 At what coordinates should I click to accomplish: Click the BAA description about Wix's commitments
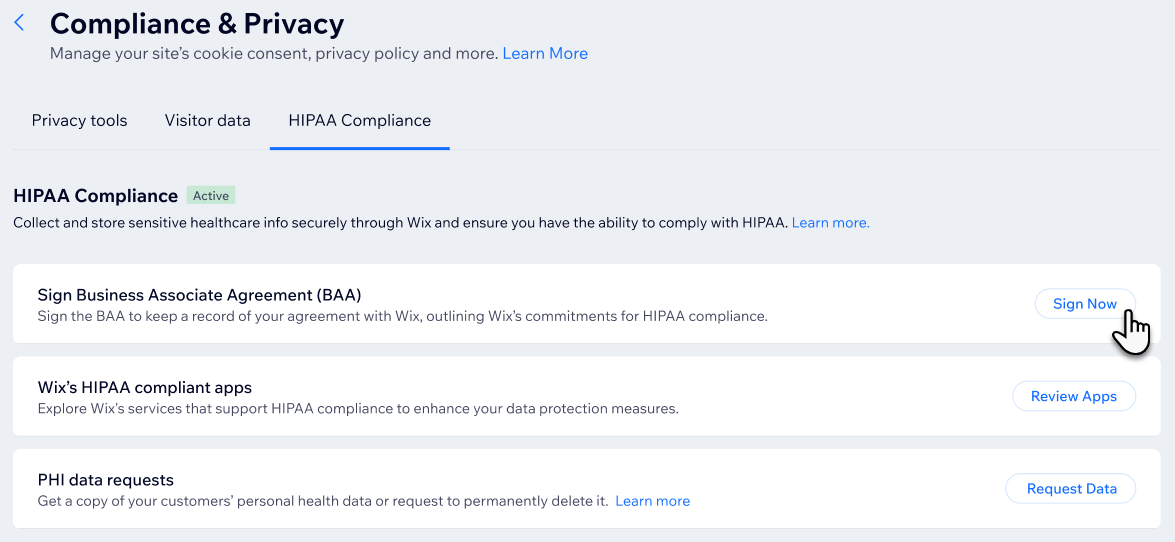[x=402, y=316]
